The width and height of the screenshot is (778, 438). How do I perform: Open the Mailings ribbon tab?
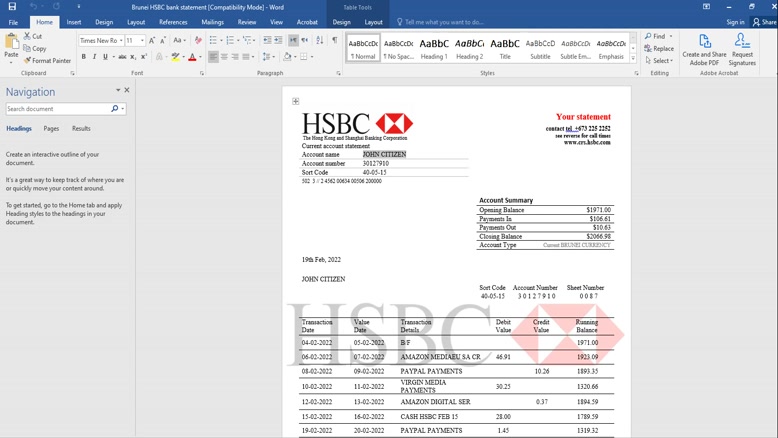coord(212,22)
